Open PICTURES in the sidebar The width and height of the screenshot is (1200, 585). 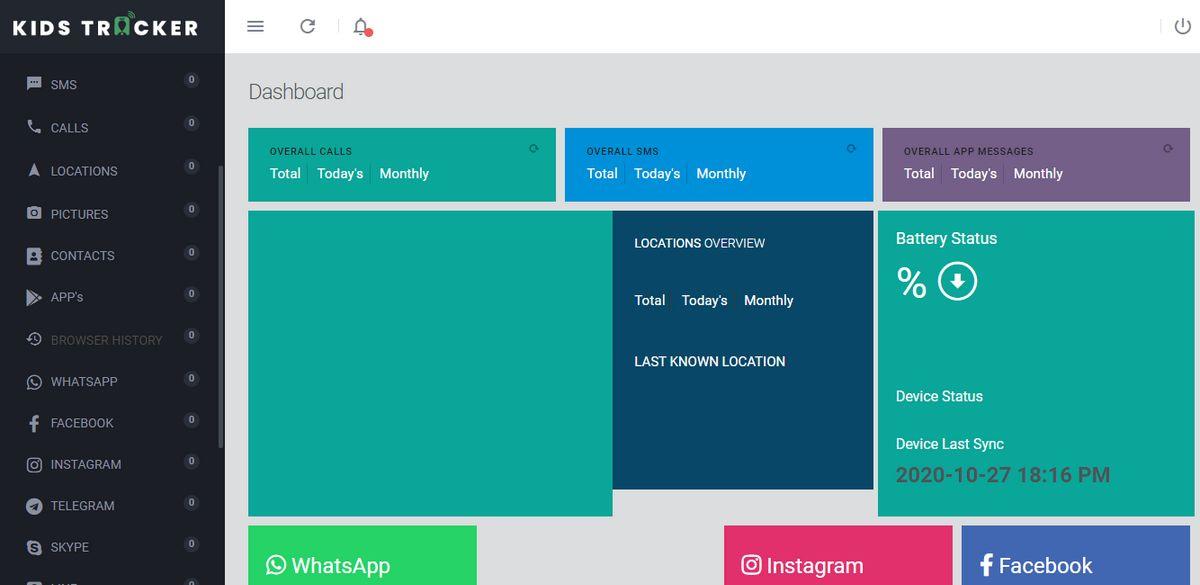(x=80, y=214)
